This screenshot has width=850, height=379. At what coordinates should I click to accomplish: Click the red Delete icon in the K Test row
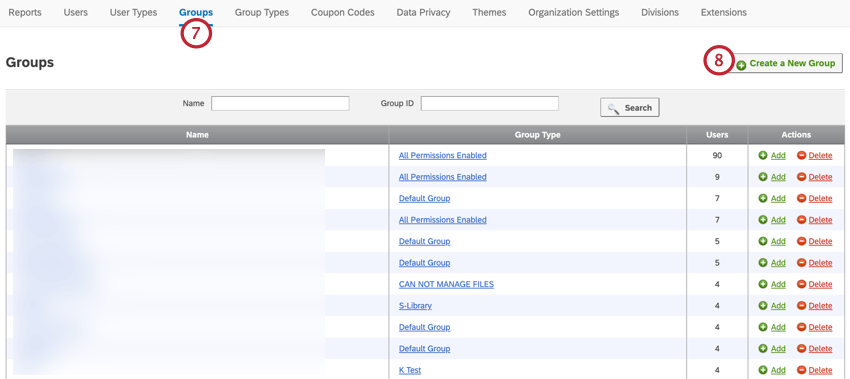[801, 370]
